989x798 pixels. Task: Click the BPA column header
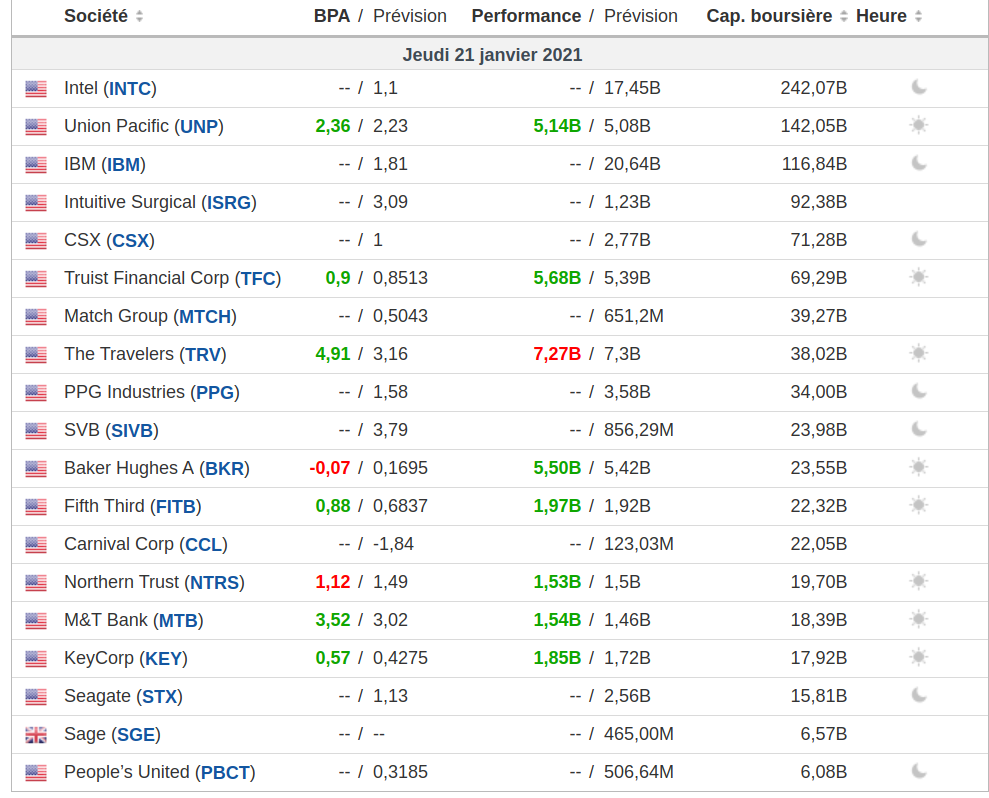pos(331,16)
